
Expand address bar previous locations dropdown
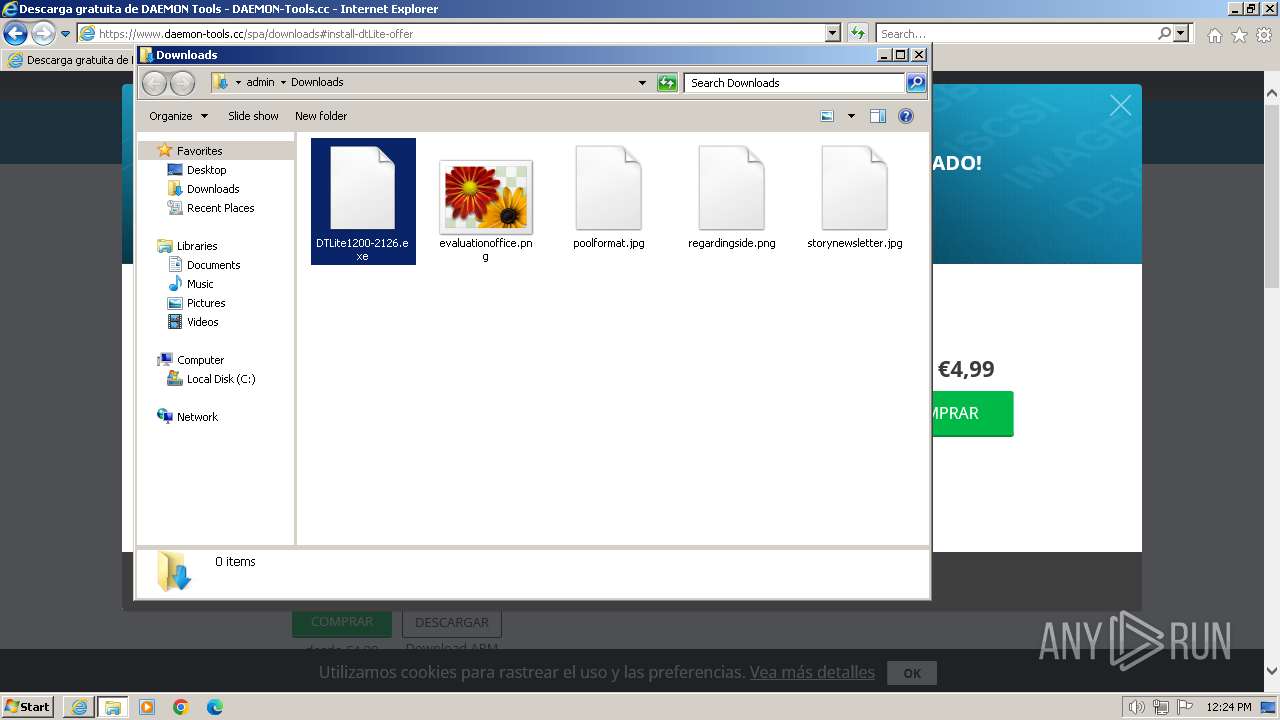[642, 83]
